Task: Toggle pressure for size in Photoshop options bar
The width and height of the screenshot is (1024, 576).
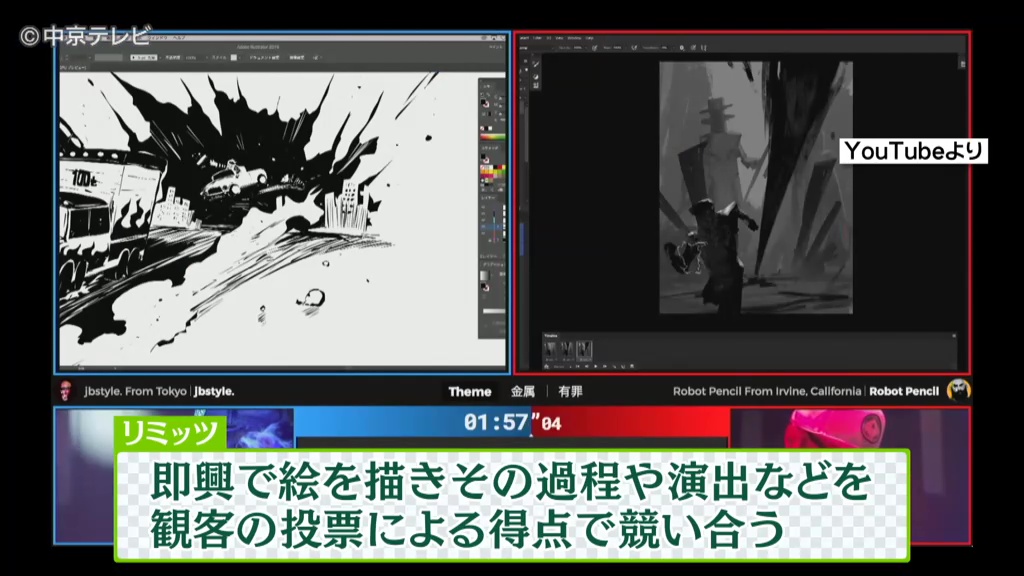Action: [x=694, y=48]
